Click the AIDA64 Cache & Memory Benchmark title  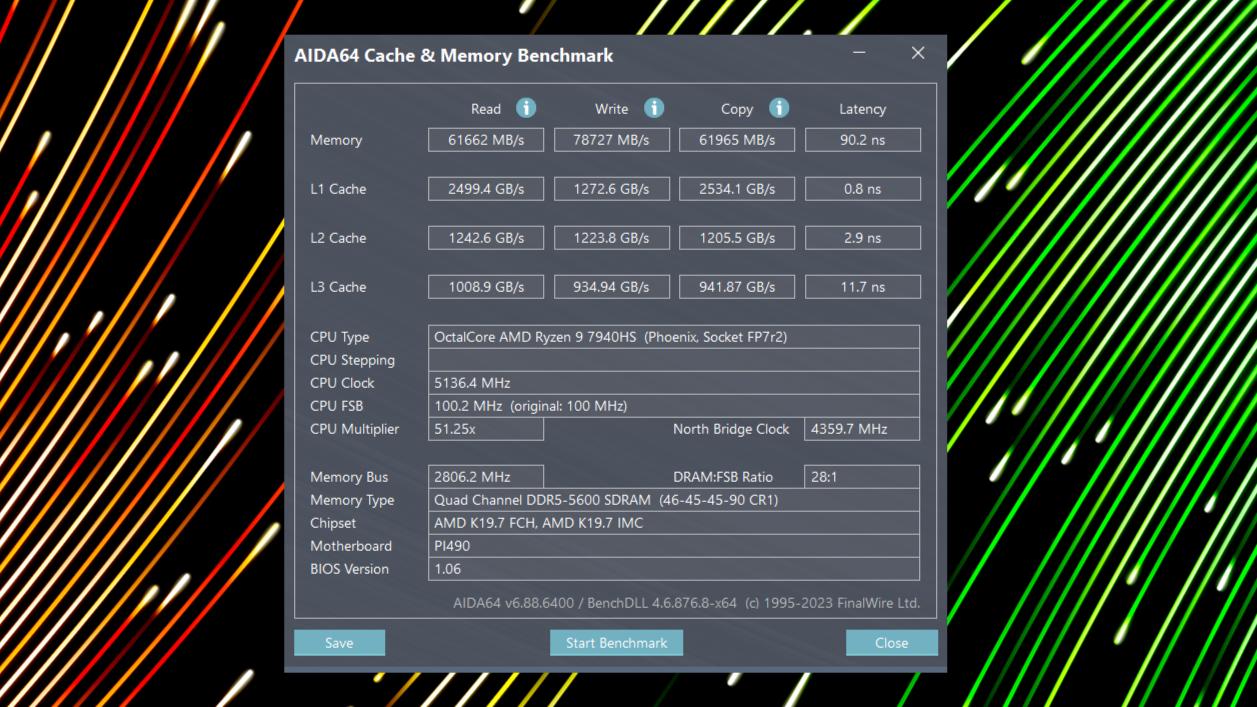point(454,56)
